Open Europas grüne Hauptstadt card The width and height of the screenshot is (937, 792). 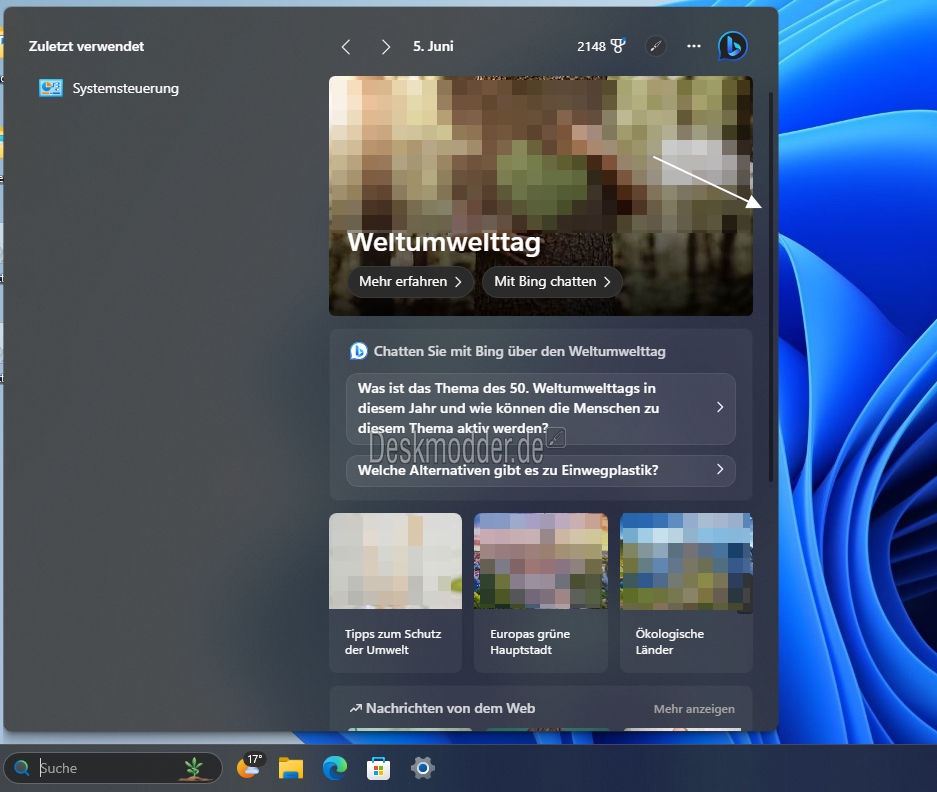coord(540,592)
